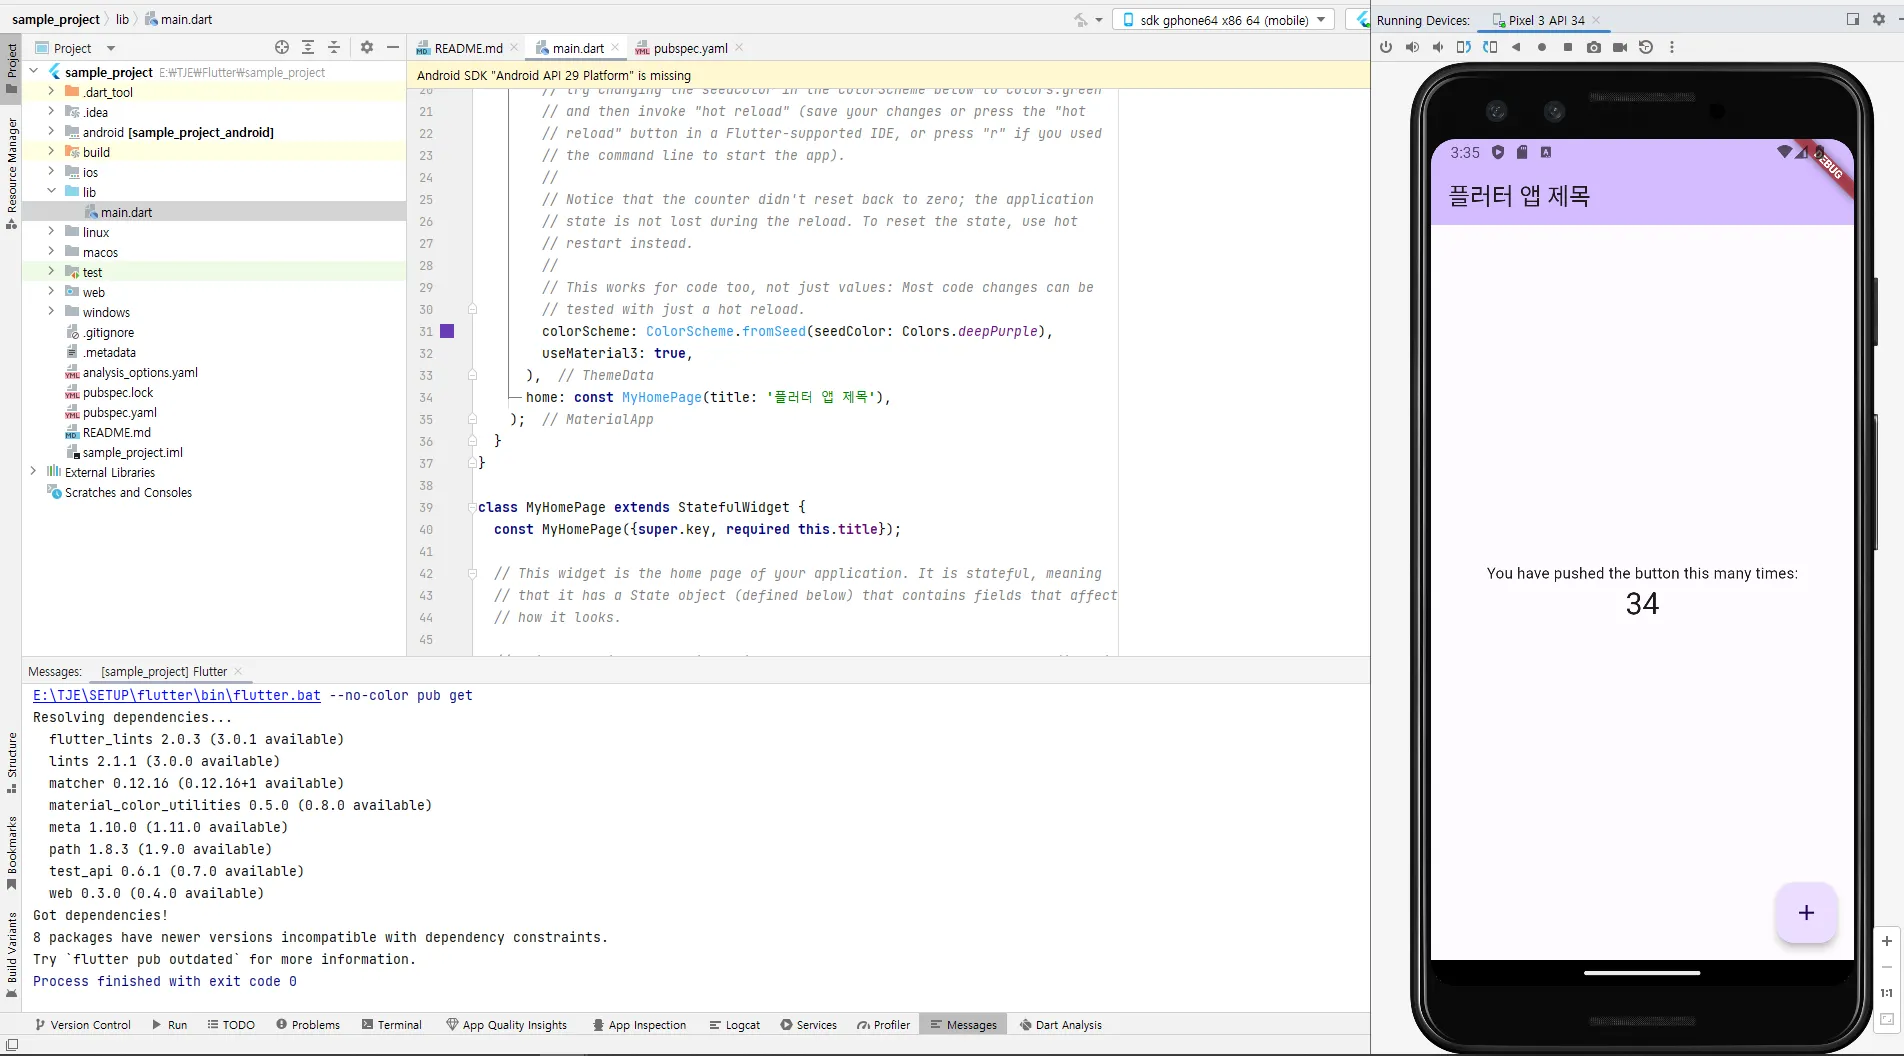Toggle the Bookmarks side panel
Screen dimensions: 1904x1056
pyautogui.click(x=12, y=851)
